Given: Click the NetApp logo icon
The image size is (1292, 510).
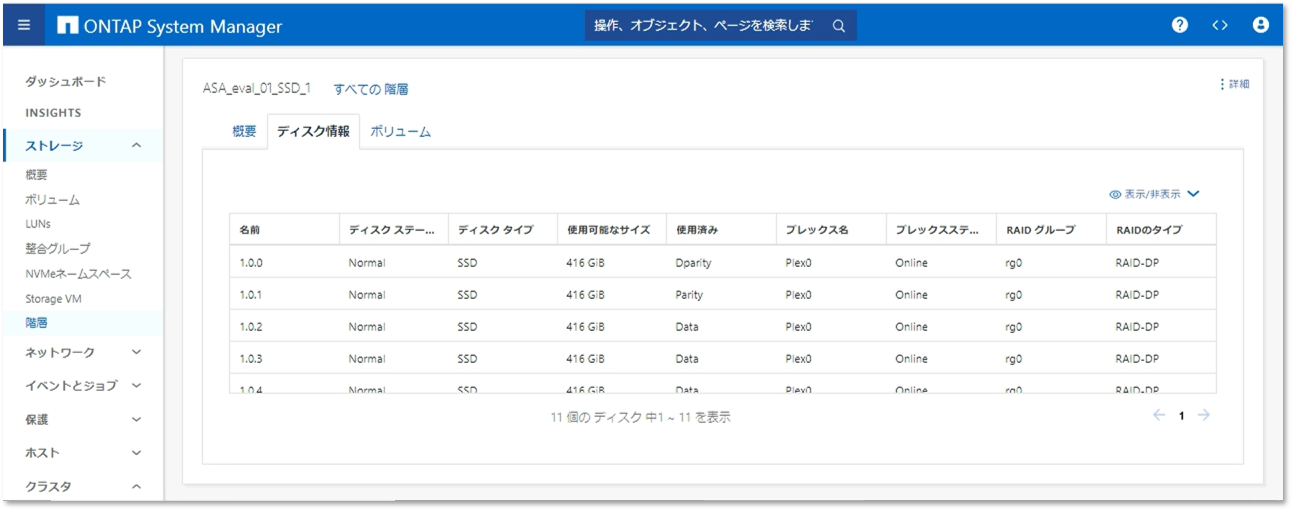Looking at the screenshot, I should pyautogui.click(x=68, y=26).
